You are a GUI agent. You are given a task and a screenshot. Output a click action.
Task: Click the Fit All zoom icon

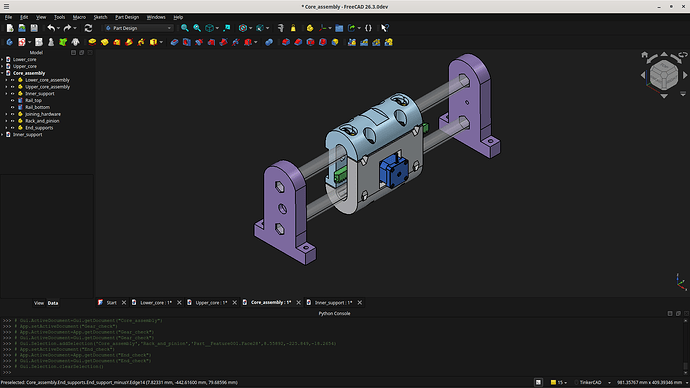click(185, 28)
